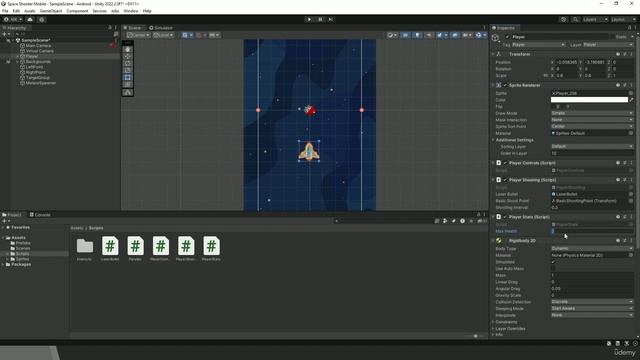Open the global search icon
This screenshot has width=640, height=360.
[x=575, y=19]
